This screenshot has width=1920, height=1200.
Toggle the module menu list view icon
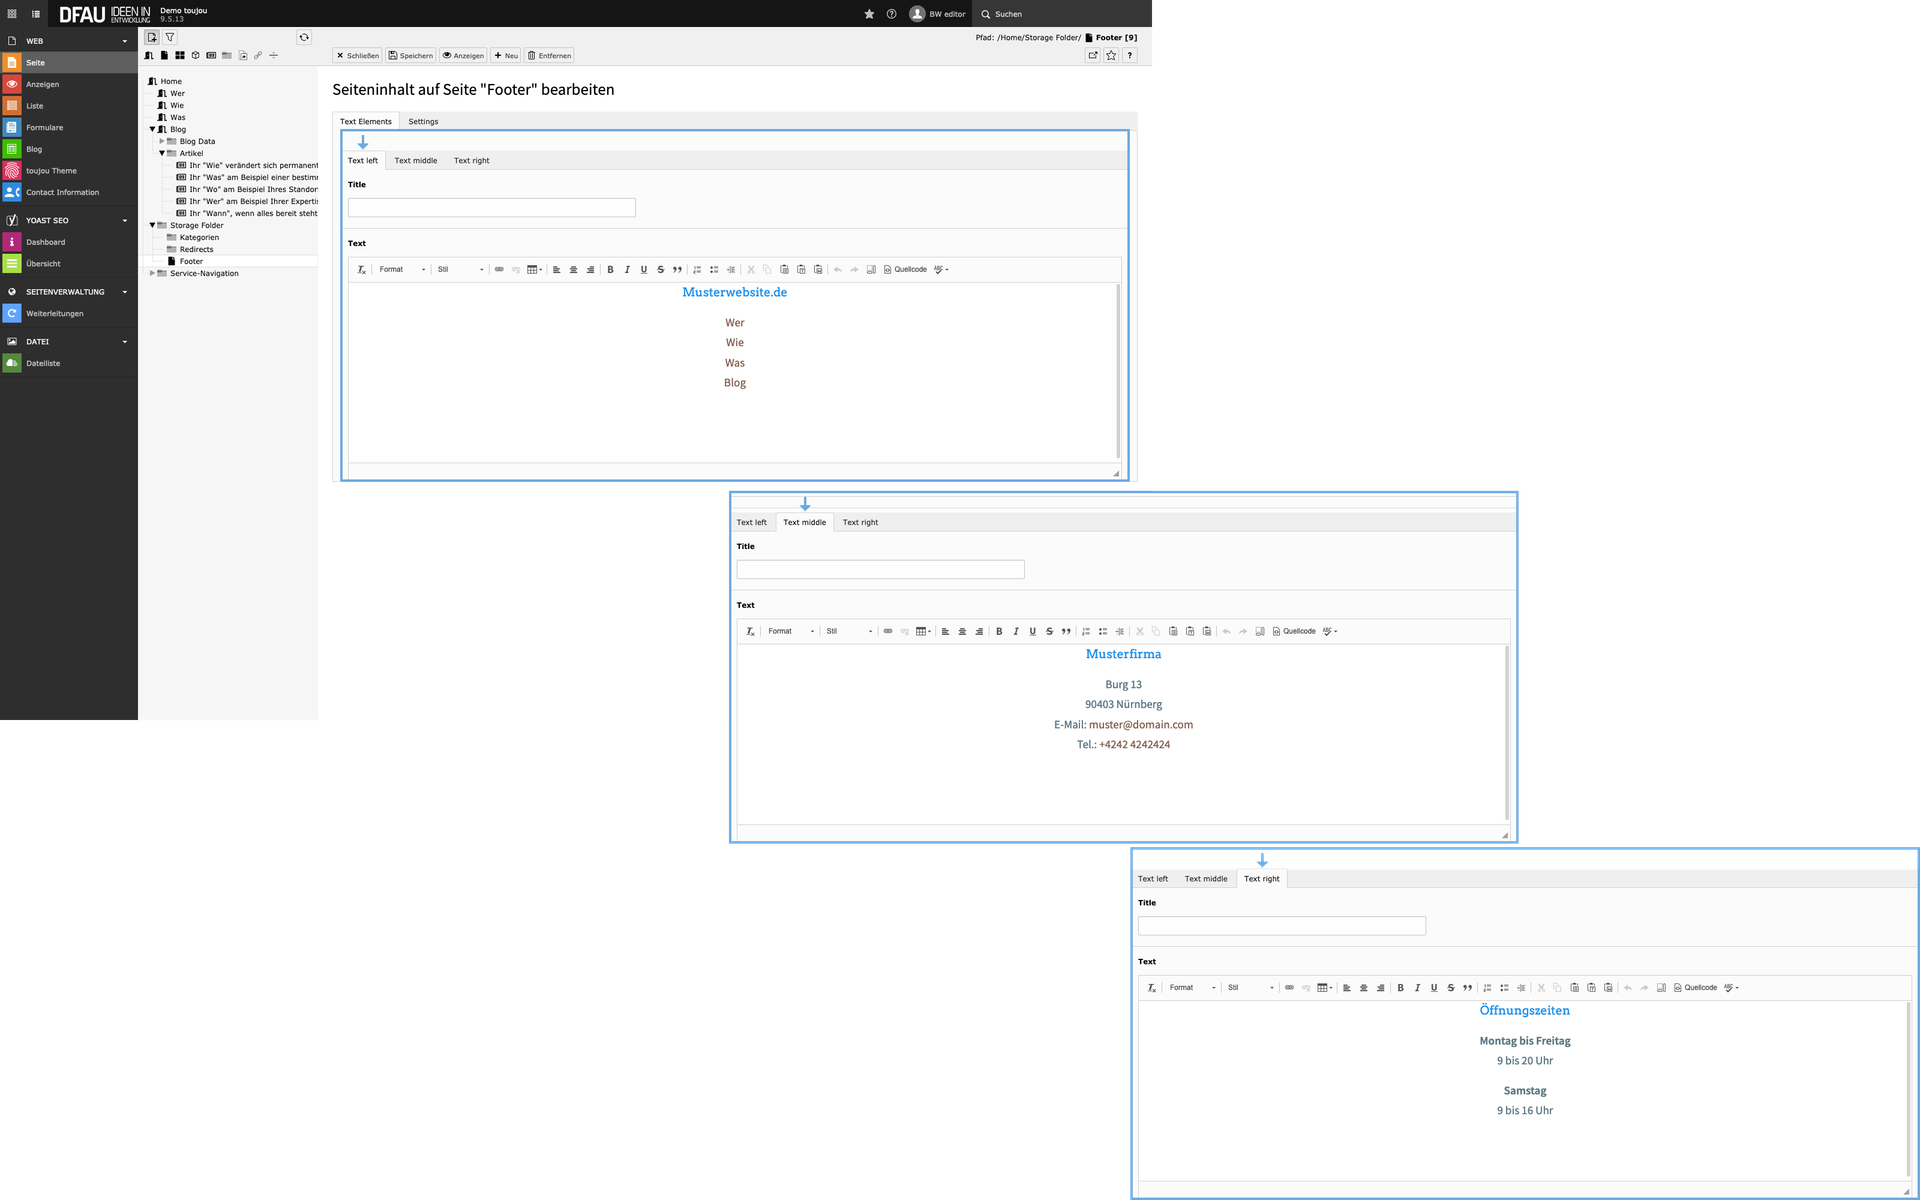point(36,14)
